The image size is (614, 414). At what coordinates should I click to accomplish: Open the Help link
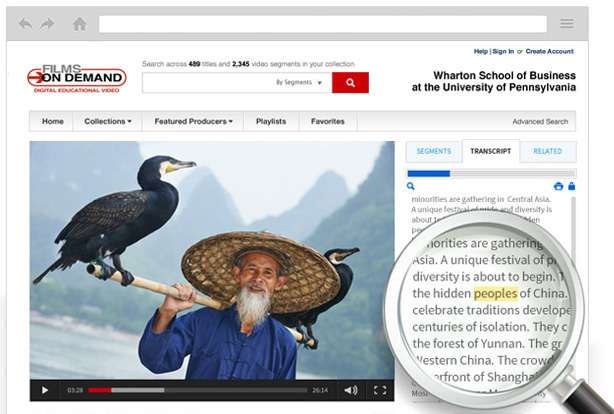coord(480,51)
